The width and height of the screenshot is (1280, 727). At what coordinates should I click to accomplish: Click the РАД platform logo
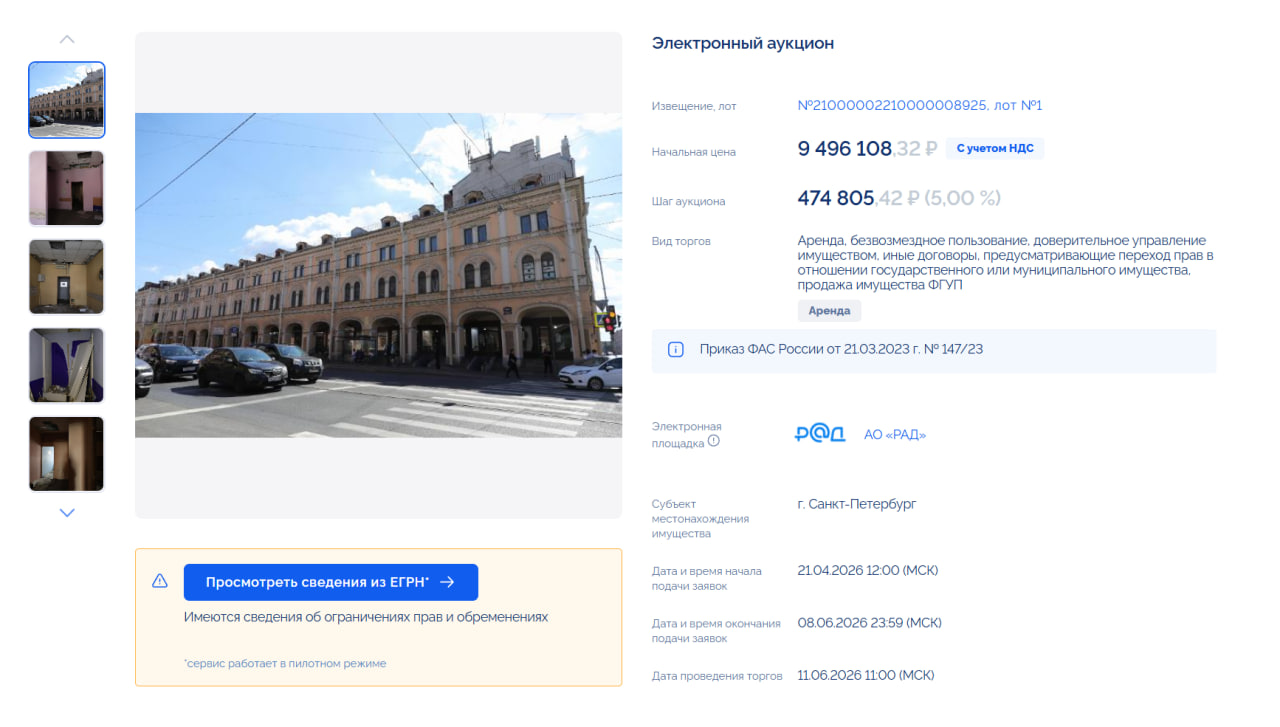(820, 435)
